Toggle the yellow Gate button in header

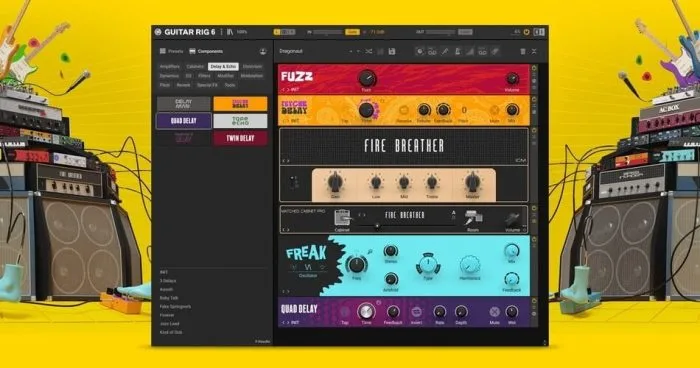tap(352, 32)
